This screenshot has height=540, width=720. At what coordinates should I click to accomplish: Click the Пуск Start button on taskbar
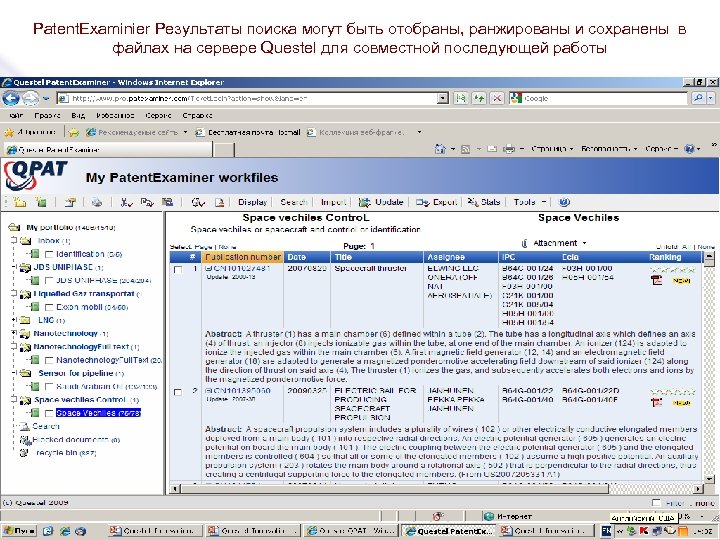pyautogui.click(x=19, y=531)
